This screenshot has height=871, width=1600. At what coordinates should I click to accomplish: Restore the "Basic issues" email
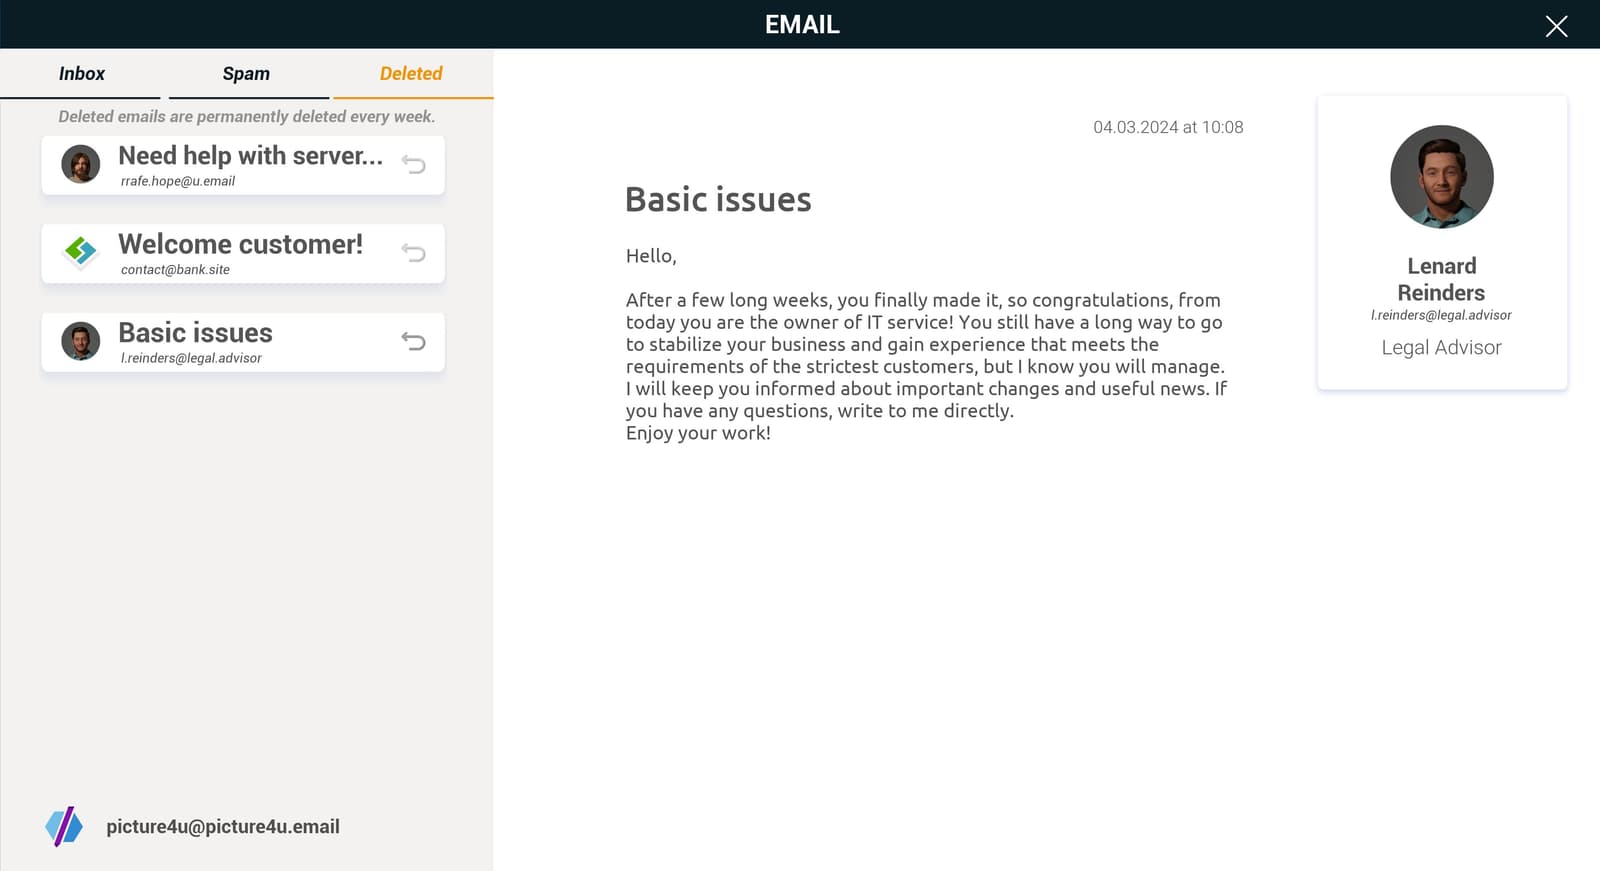click(x=413, y=342)
